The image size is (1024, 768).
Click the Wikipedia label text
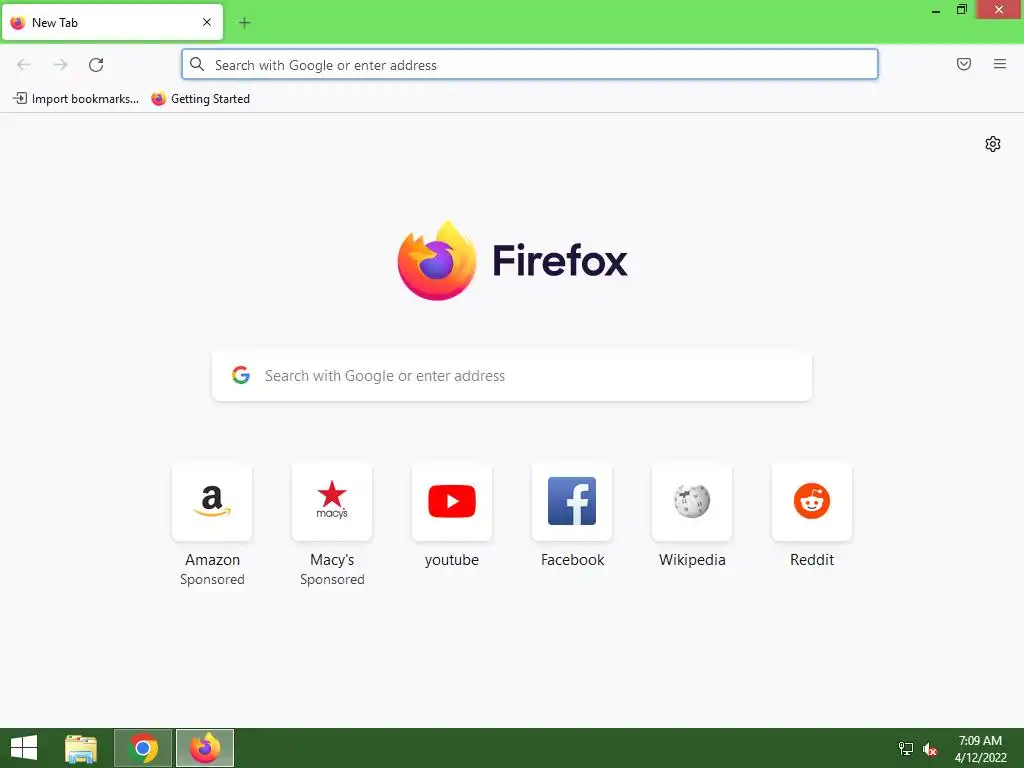tap(692, 560)
